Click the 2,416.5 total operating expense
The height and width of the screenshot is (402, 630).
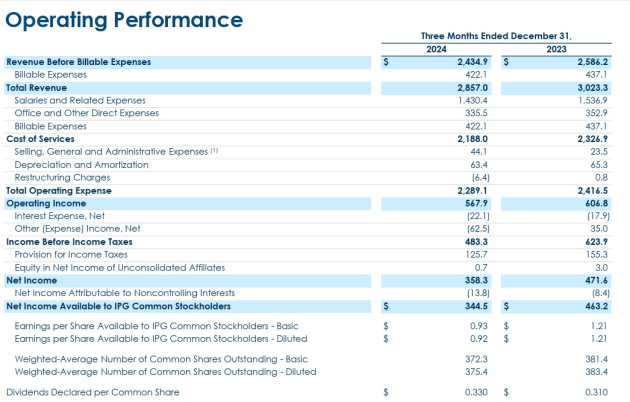(593, 191)
